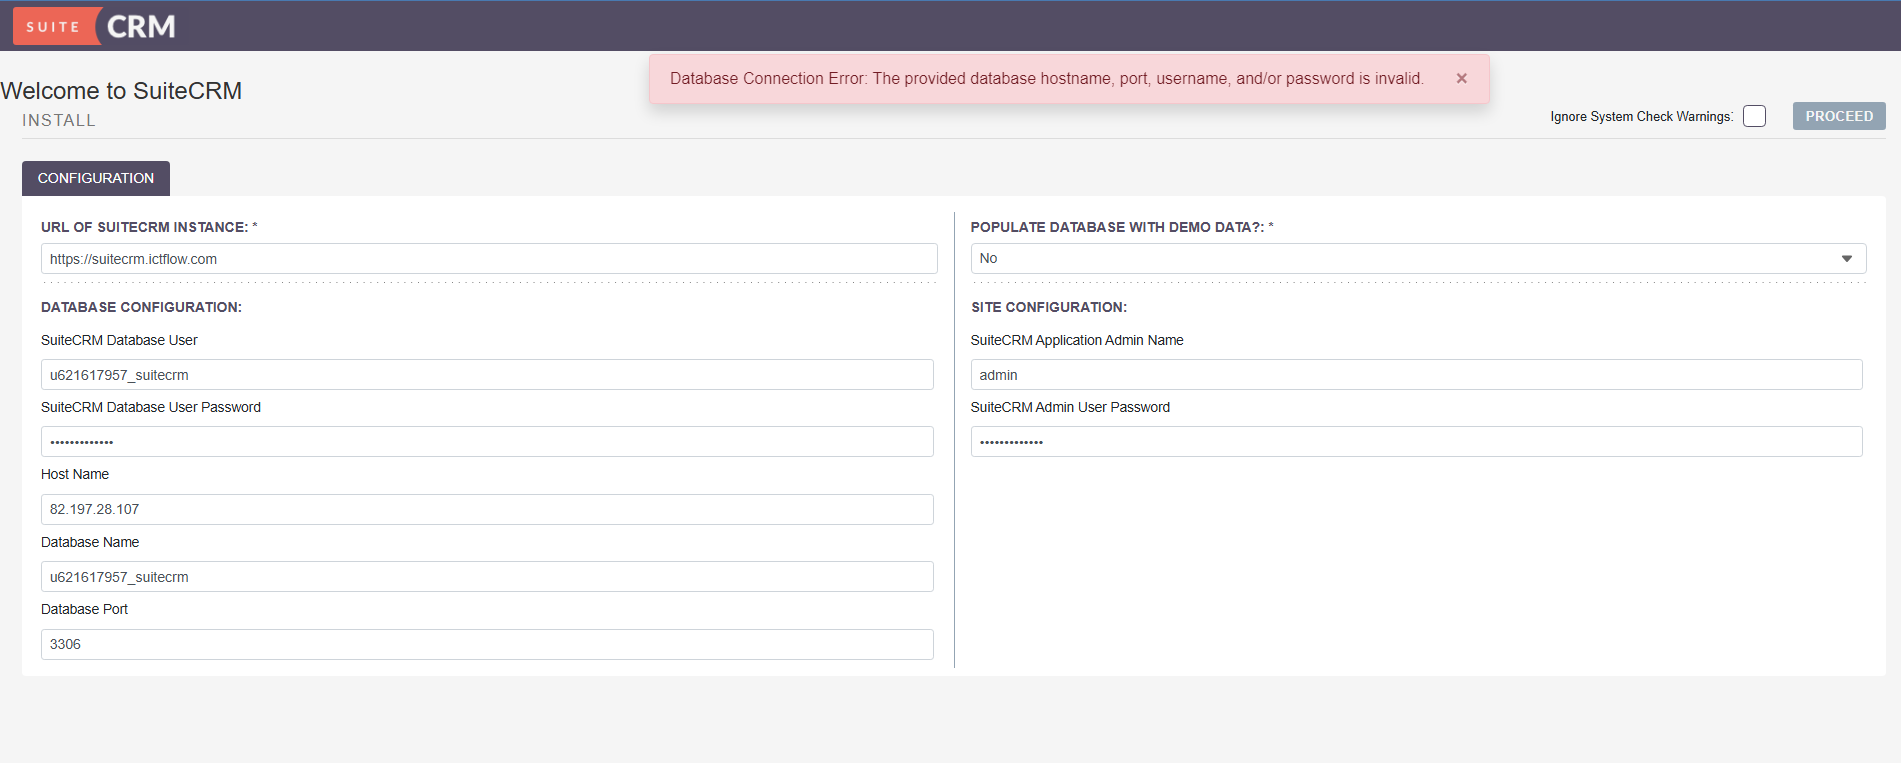Image resolution: width=1901 pixels, height=763 pixels.
Task: Click the INSTALL subtitle text
Action: [59, 120]
